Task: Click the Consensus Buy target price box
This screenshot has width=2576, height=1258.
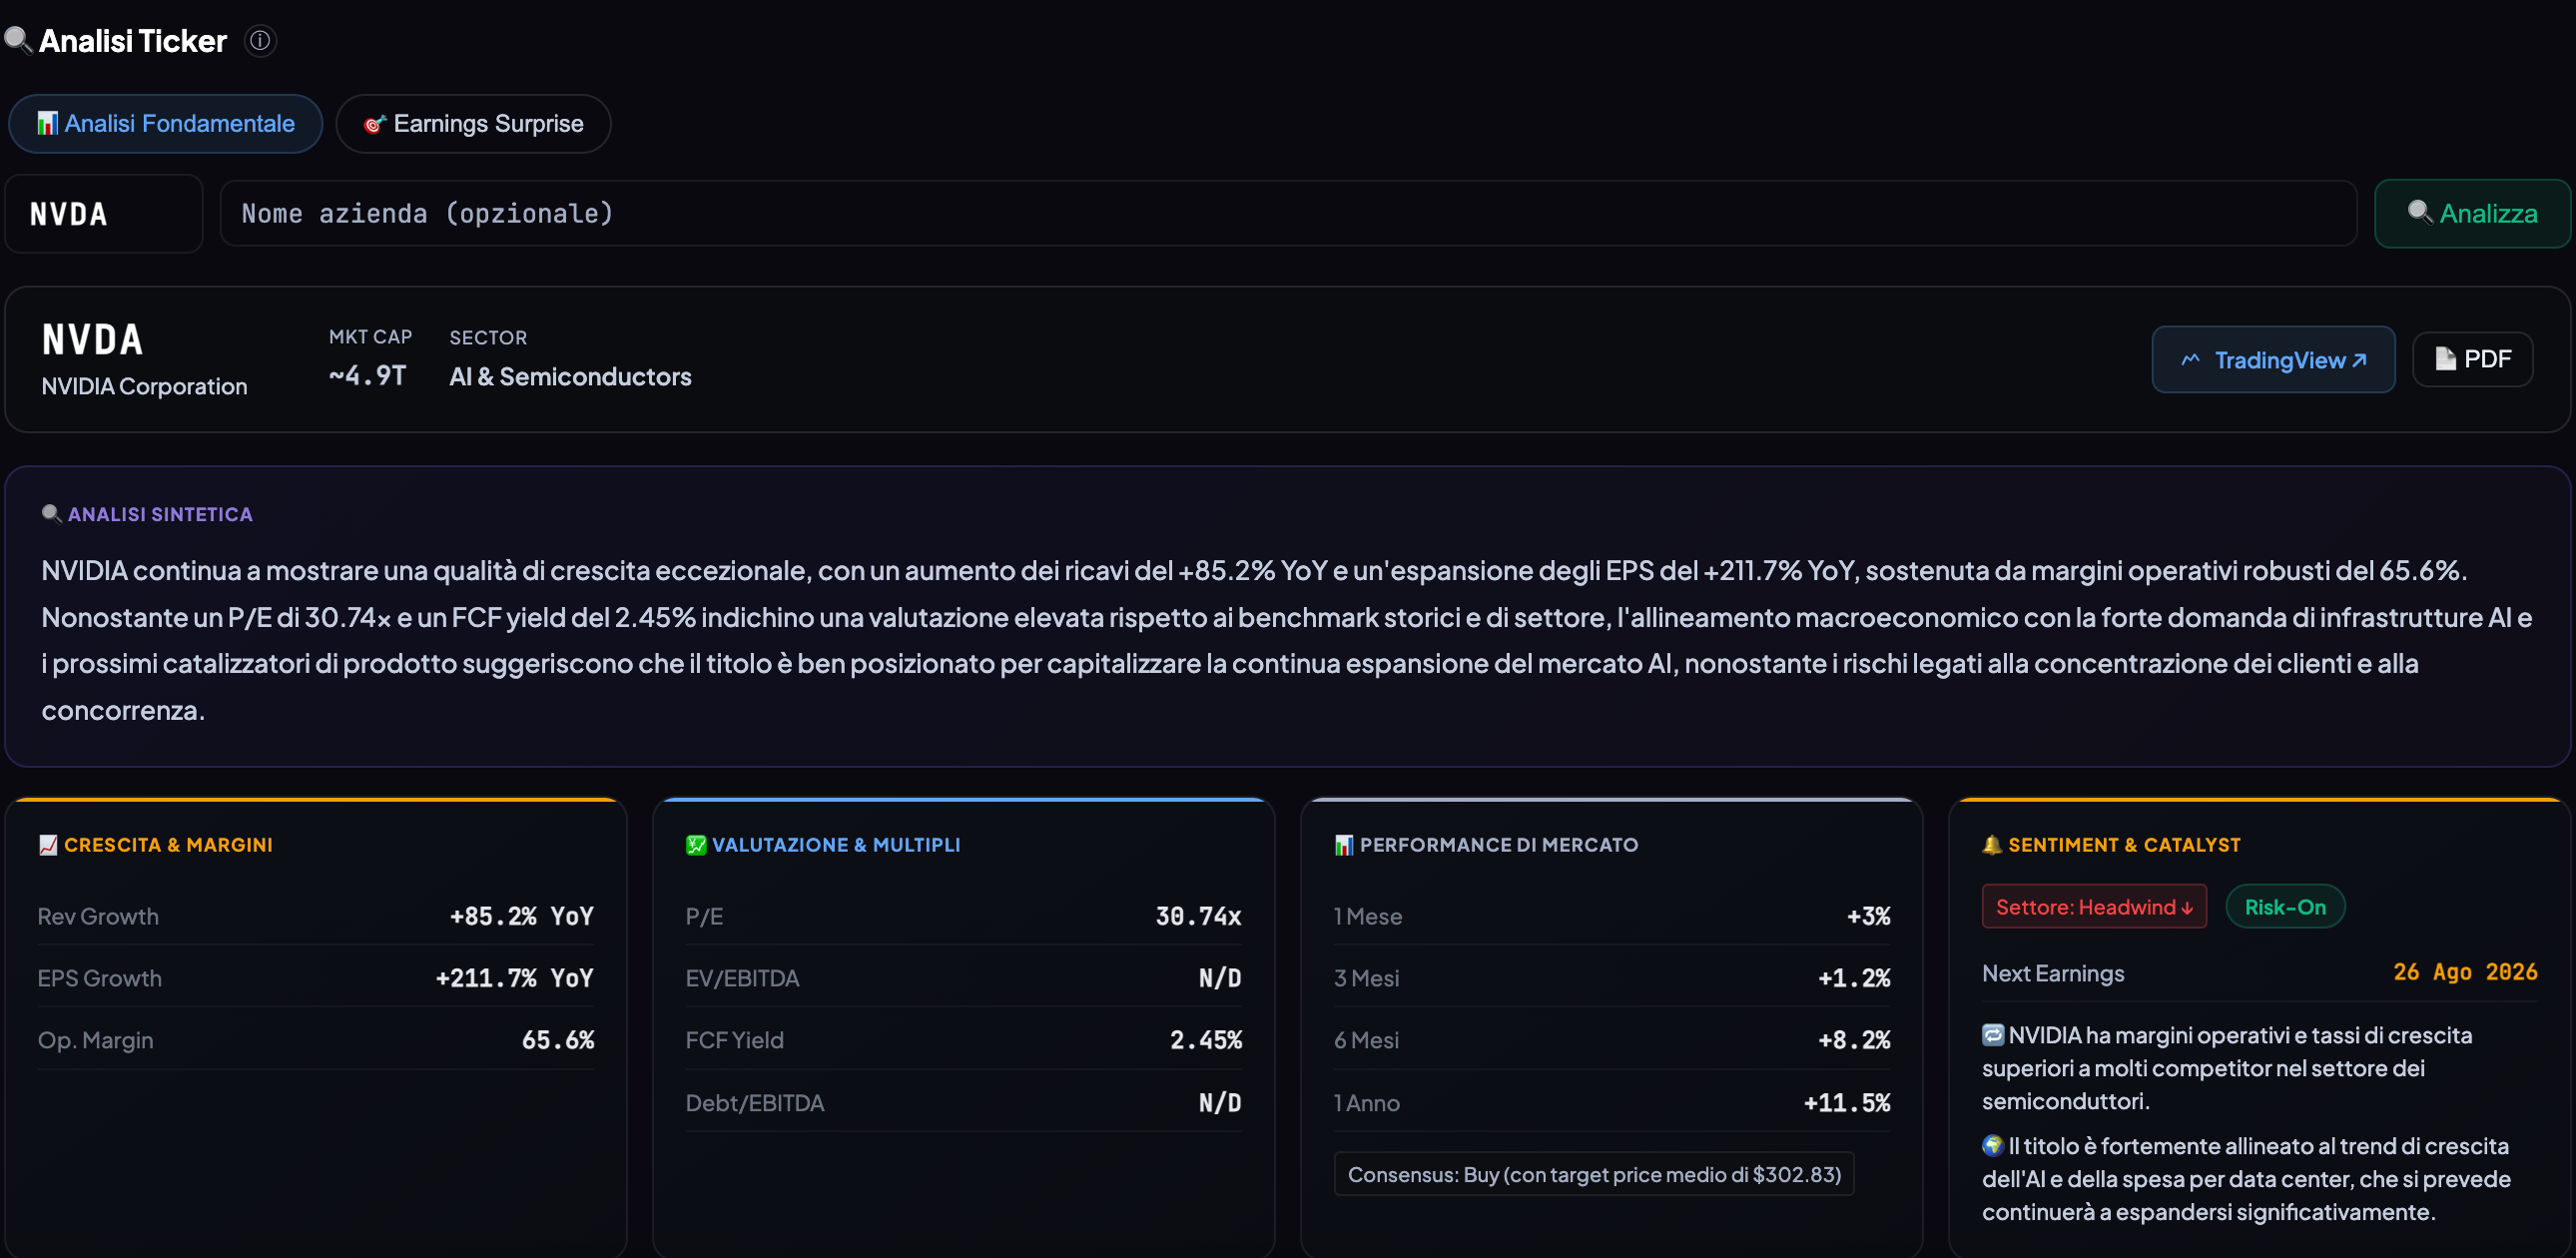Action: click(x=1594, y=1174)
